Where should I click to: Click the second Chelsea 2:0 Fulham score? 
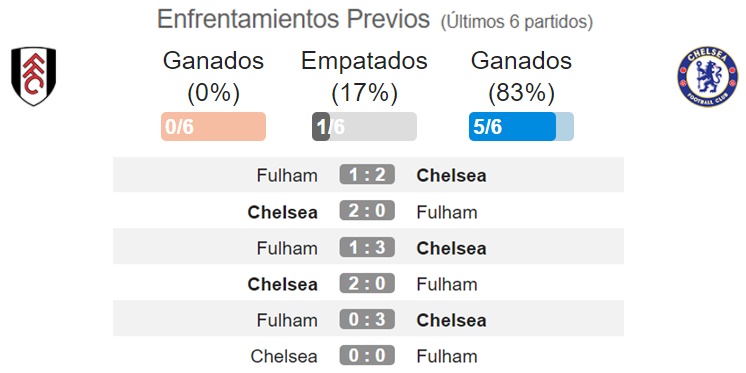[x=367, y=283]
